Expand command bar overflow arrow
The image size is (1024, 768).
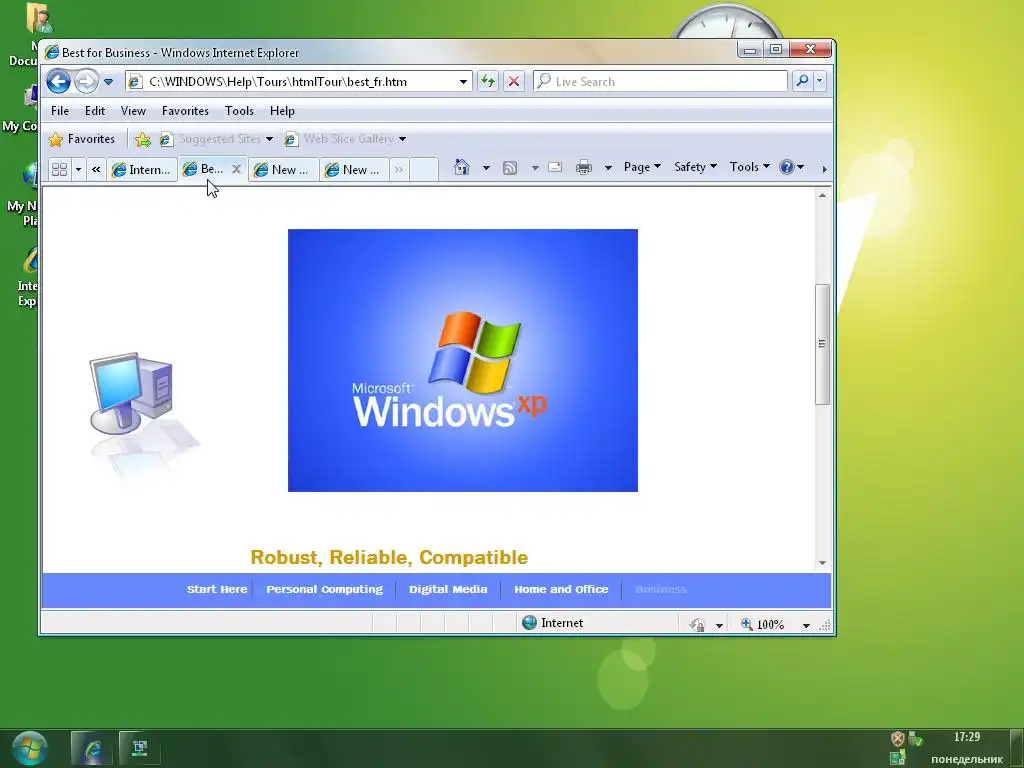pos(824,169)
